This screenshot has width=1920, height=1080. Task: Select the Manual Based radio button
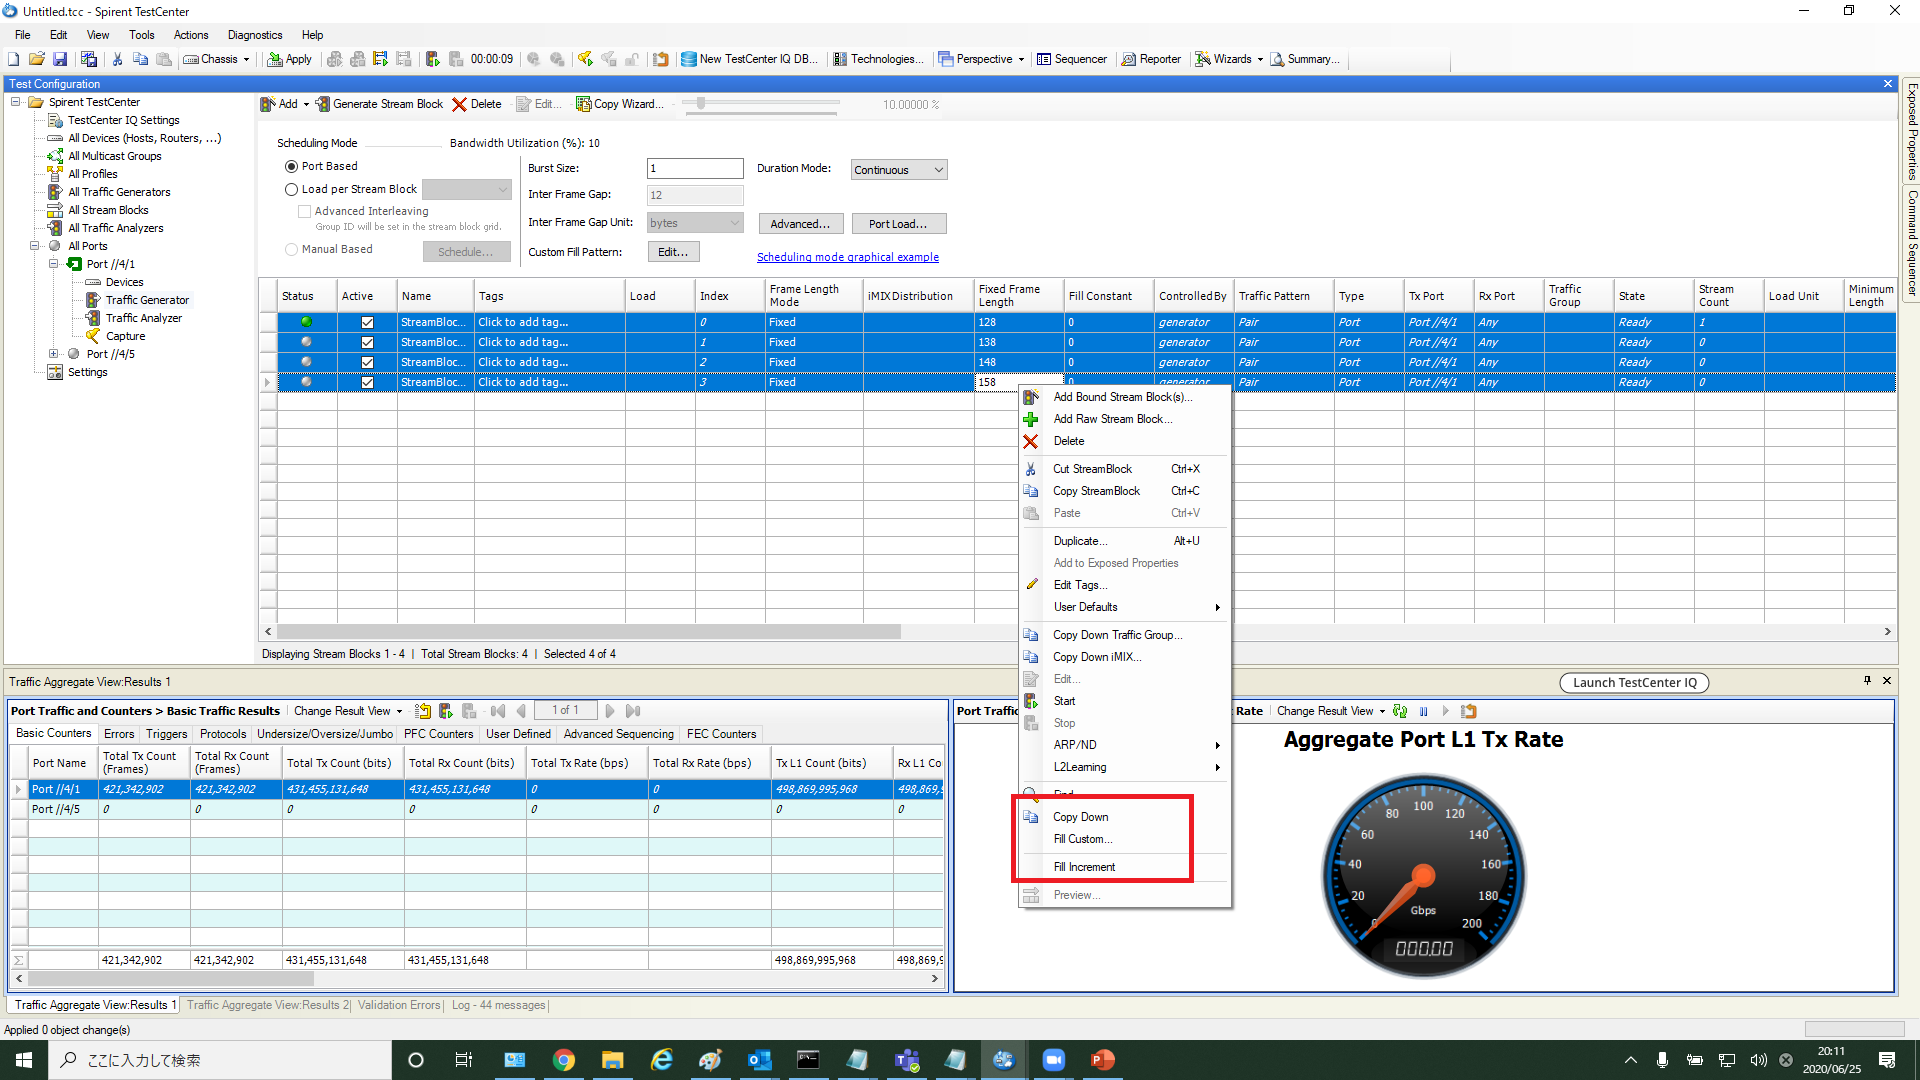click(x=291, y=250)
